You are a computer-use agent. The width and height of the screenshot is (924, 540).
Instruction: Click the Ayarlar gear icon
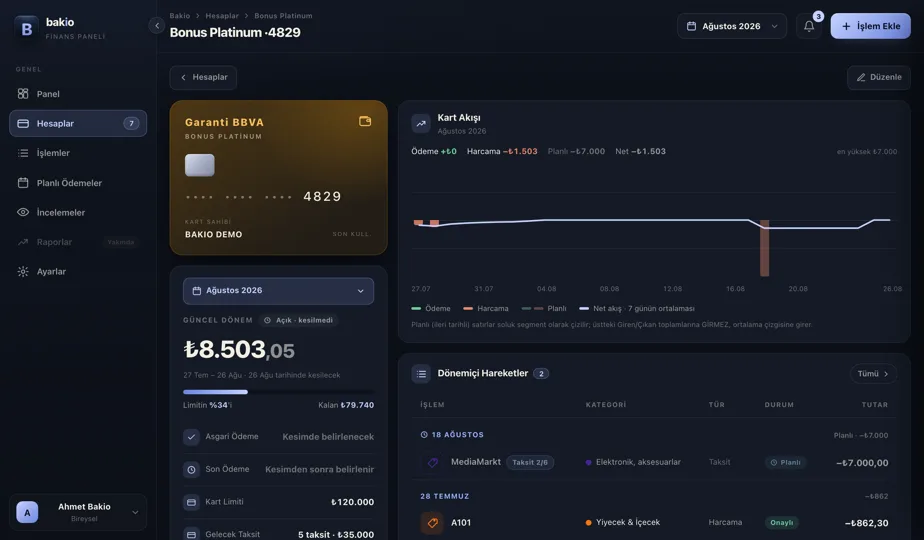(23, 271)
